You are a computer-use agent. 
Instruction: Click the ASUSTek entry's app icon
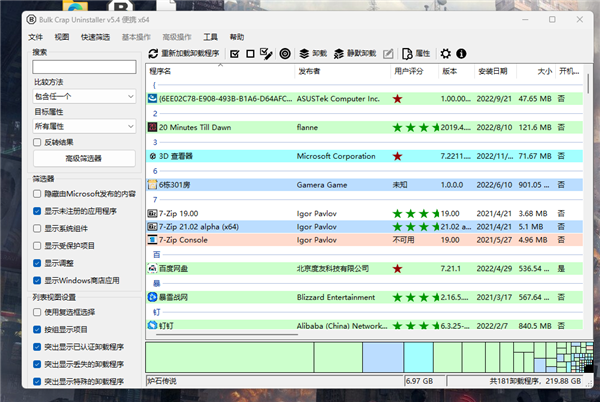152,99
